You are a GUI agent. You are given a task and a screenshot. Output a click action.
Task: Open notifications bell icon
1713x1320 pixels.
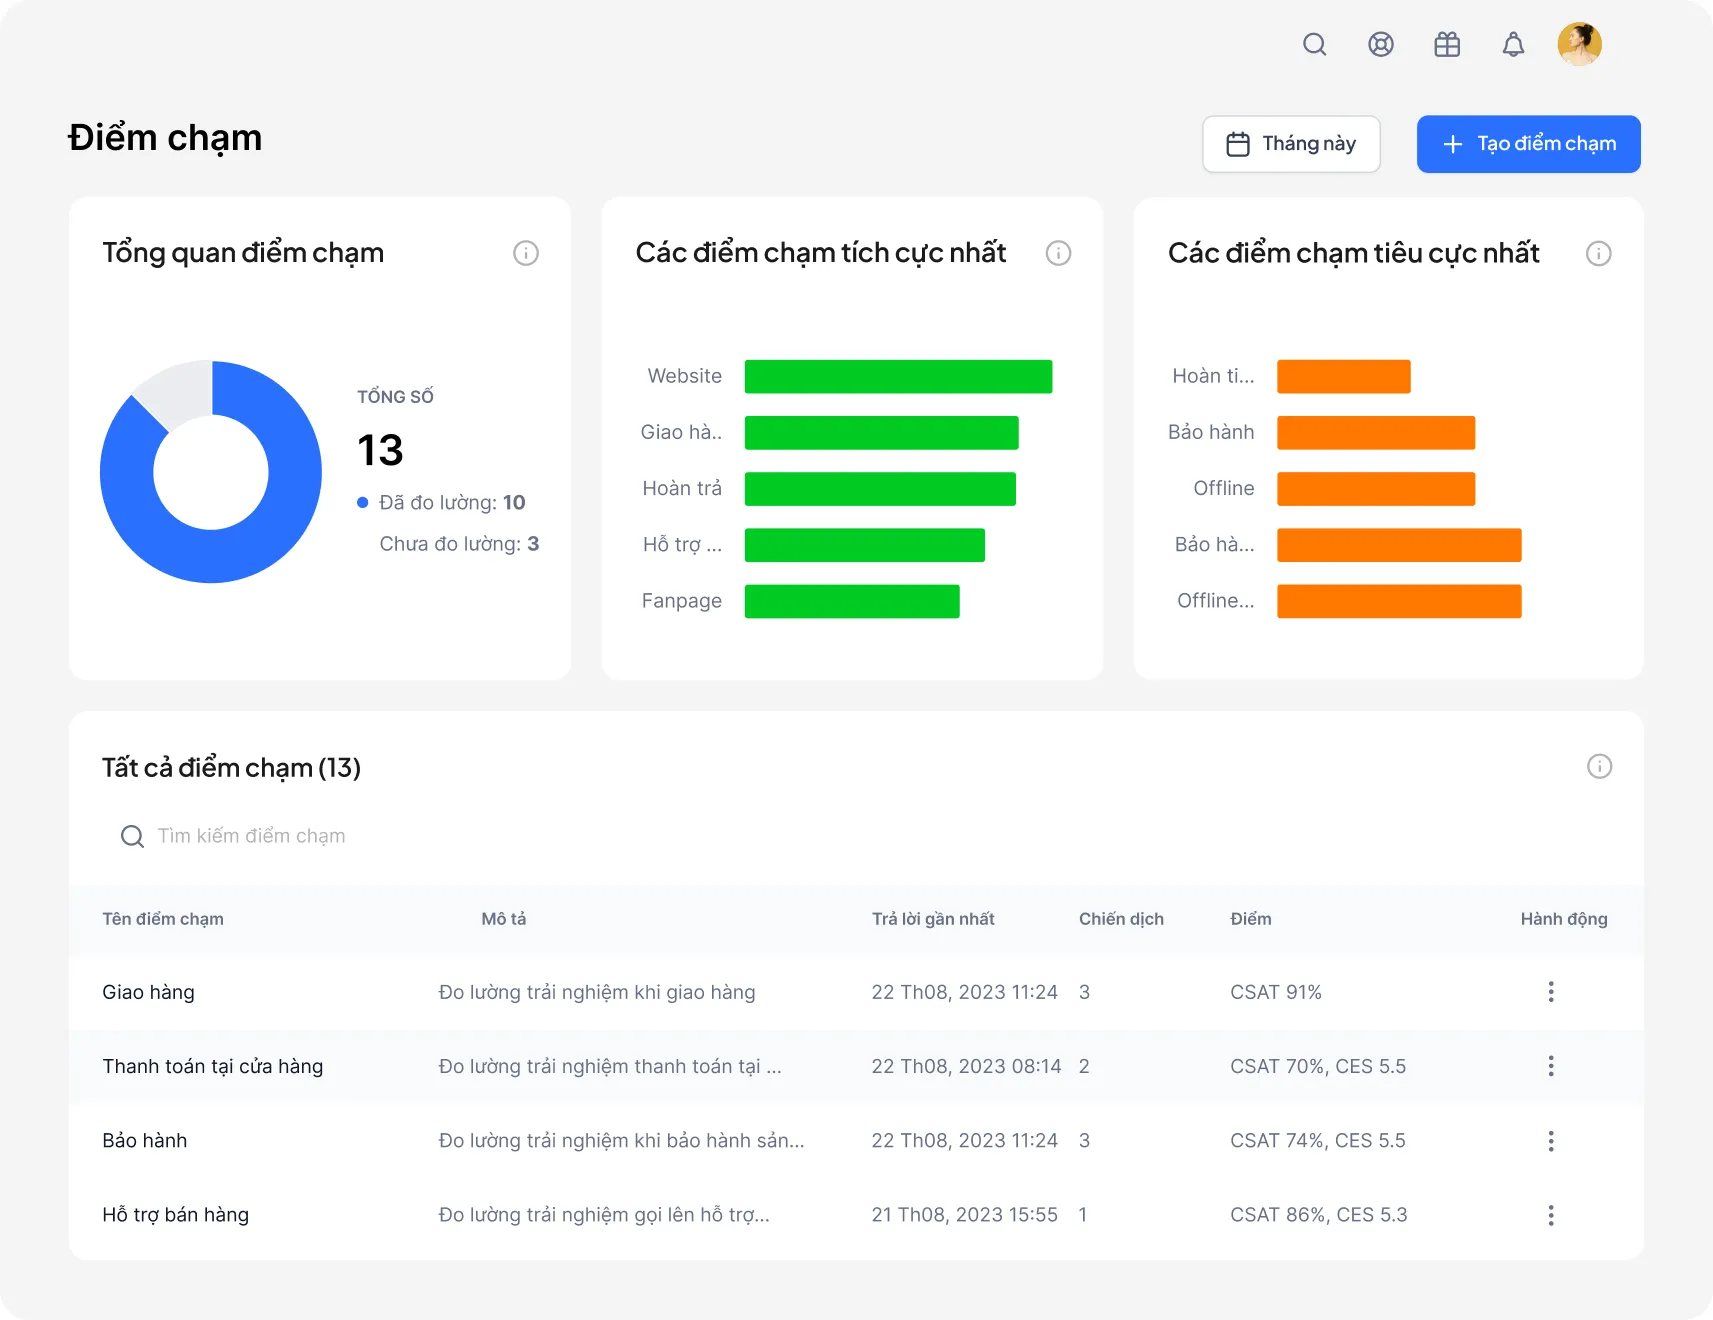pyautogui.click(x=1513, y=44)
